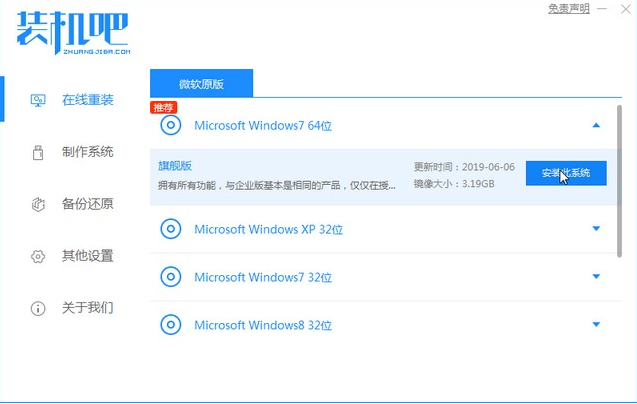The image size is (637, 404).
Task: Click the disc icon beside Windows XP 32位
Action: pyautogui.click(x=171, y=229)
